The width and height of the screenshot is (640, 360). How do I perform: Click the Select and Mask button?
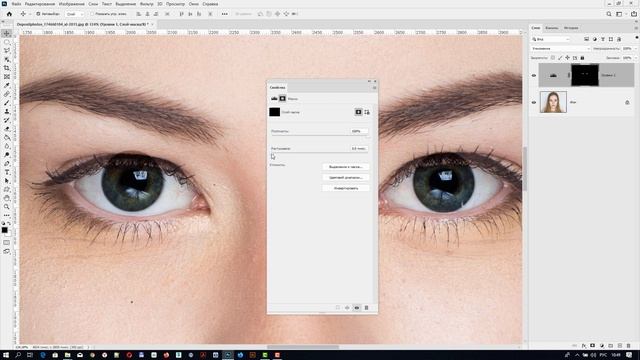pyautogui.click(x=345, y=167)
